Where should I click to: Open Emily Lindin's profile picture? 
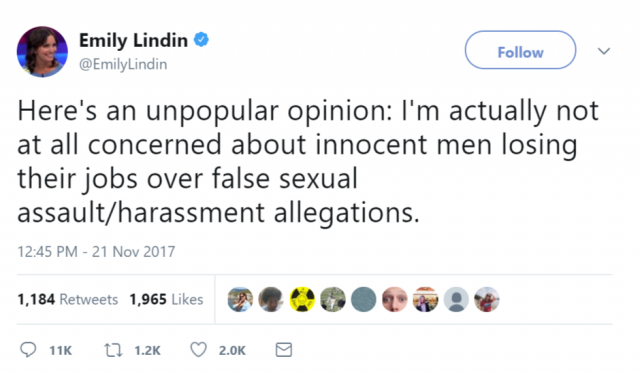coord(42,52)
